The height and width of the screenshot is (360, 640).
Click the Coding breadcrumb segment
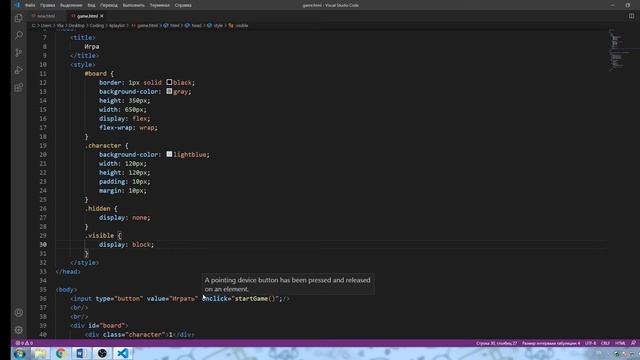point(97,25)
